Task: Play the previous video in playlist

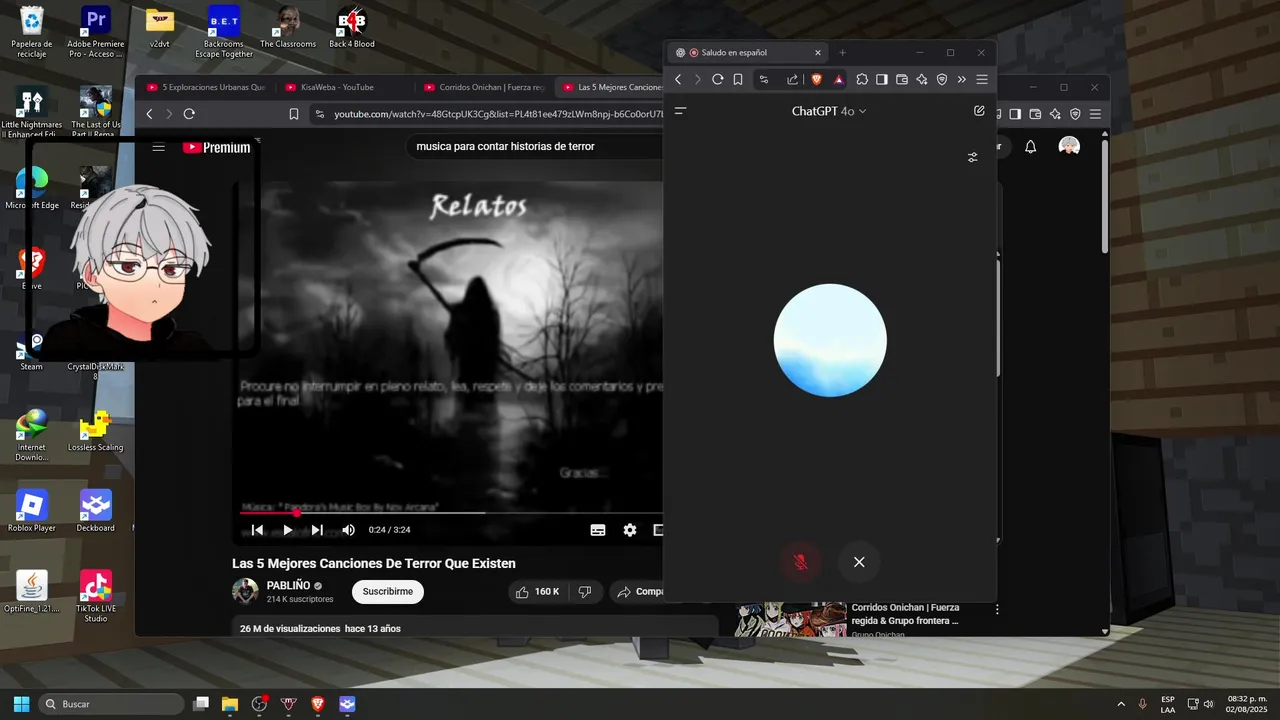Action: tap(257, 530)
